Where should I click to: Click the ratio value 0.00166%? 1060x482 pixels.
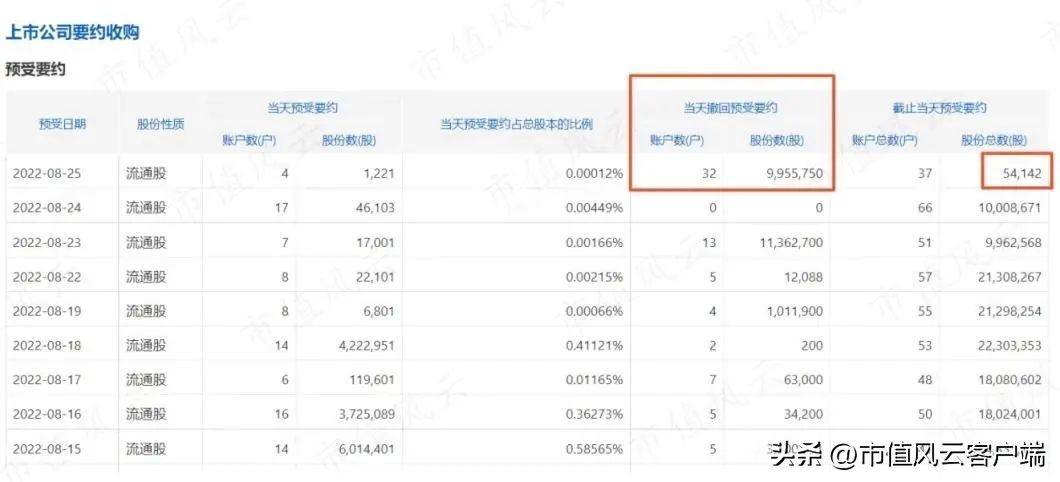pos(594,242)
